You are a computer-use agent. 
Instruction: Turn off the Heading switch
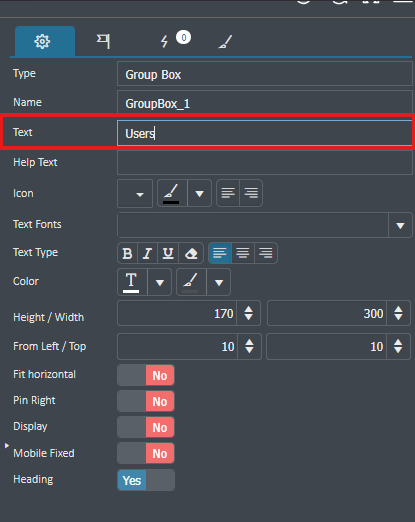pos(146,480)
